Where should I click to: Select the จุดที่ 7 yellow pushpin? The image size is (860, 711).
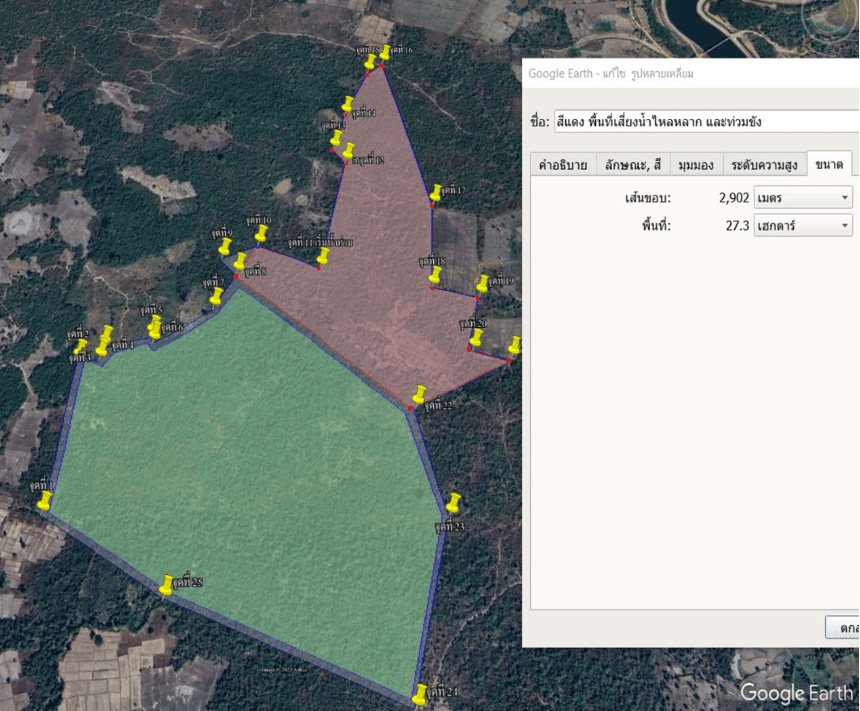pos(216,296)
